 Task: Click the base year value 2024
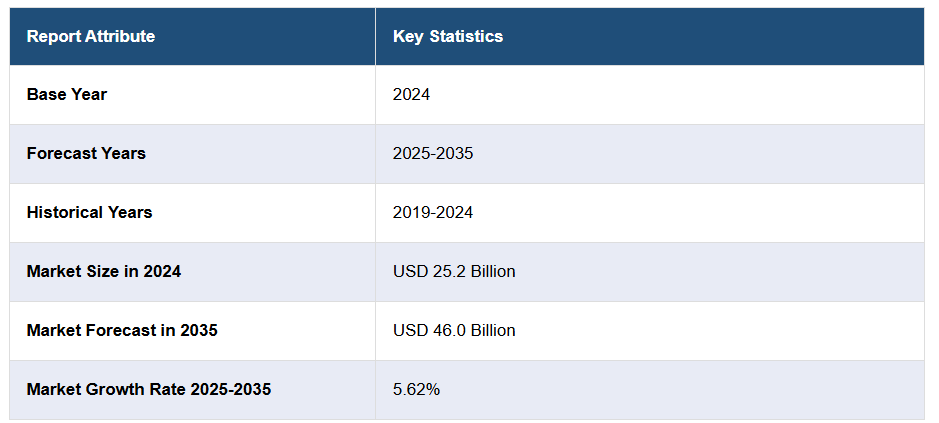[x=411, y=95]
